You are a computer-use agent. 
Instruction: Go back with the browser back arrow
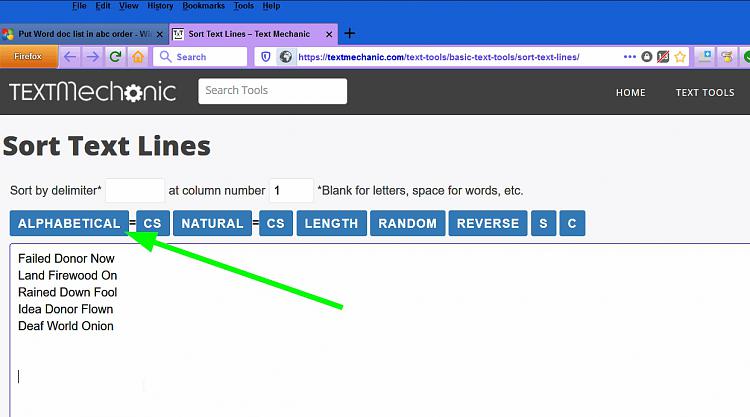[x=70, y=57]
